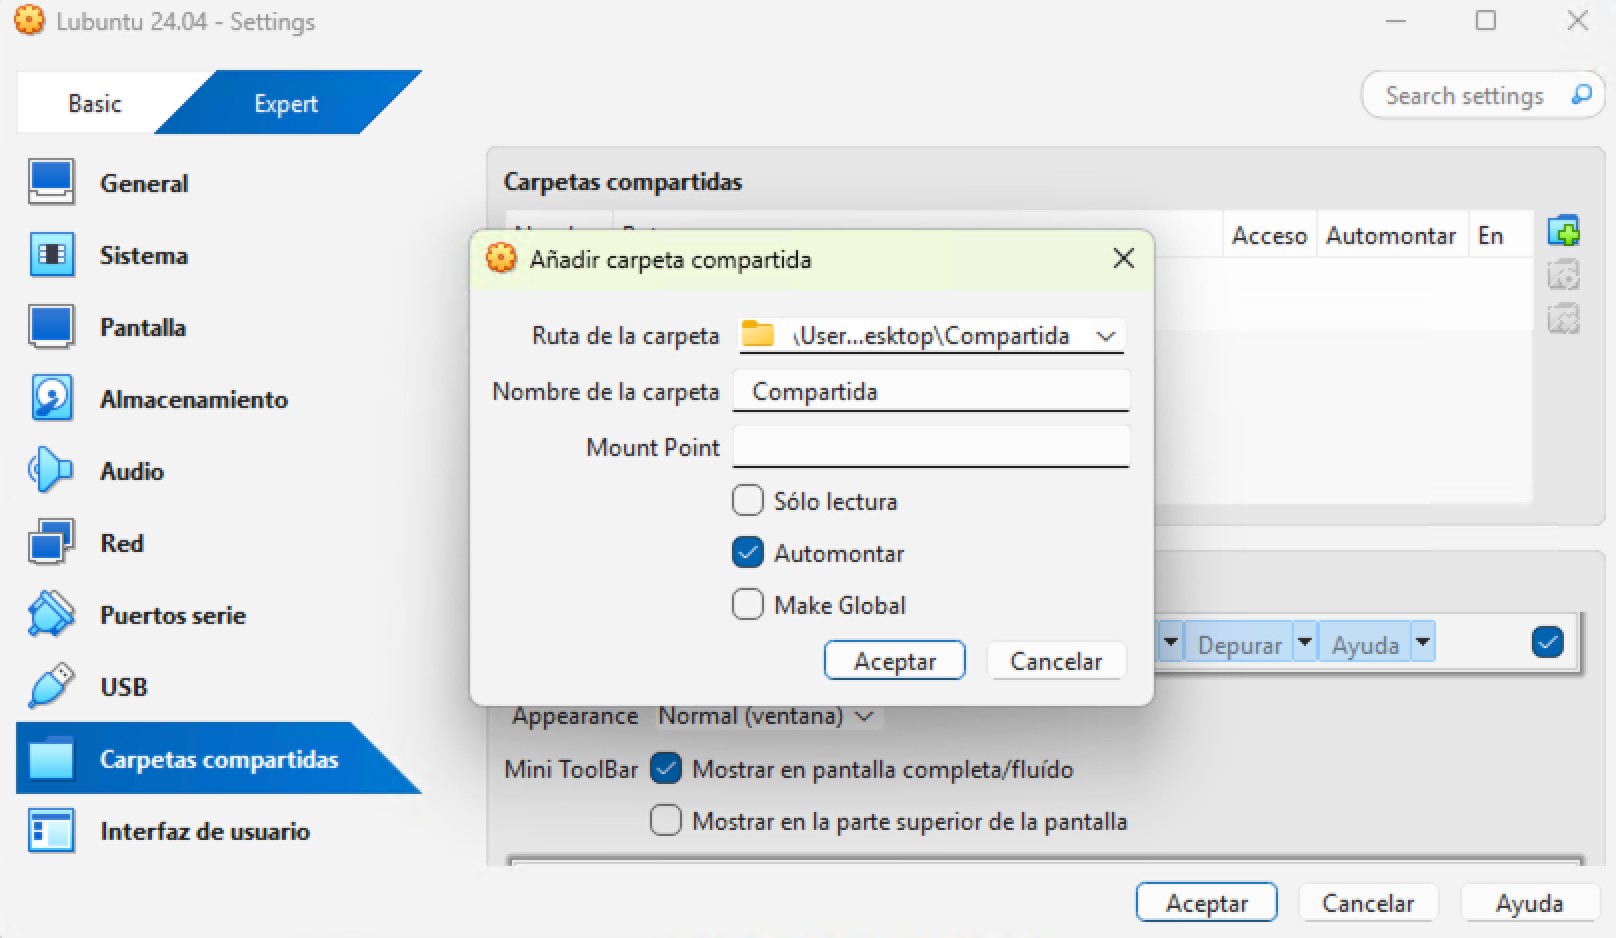Click the Depurar menu item
The height and width of the screenshot is (938, 1616).
click(x=1239, y=645)
